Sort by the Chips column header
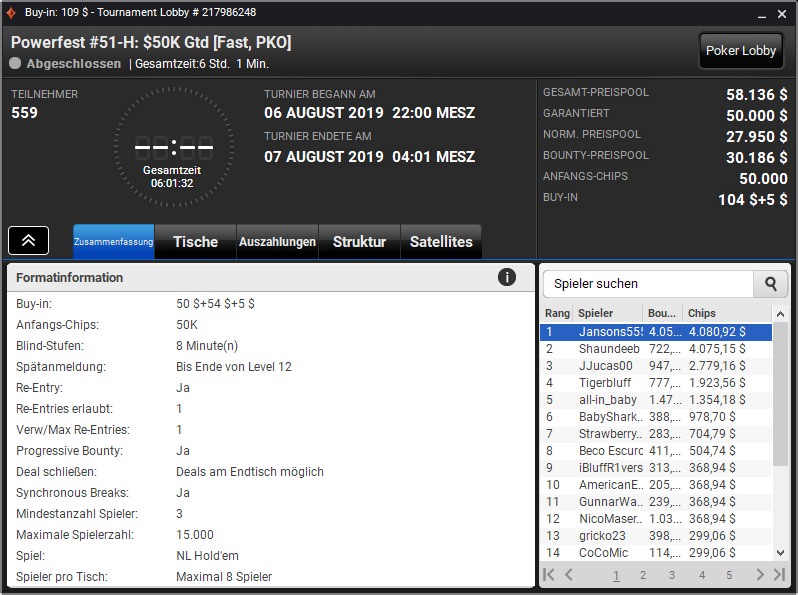 [x=727, y=313]
